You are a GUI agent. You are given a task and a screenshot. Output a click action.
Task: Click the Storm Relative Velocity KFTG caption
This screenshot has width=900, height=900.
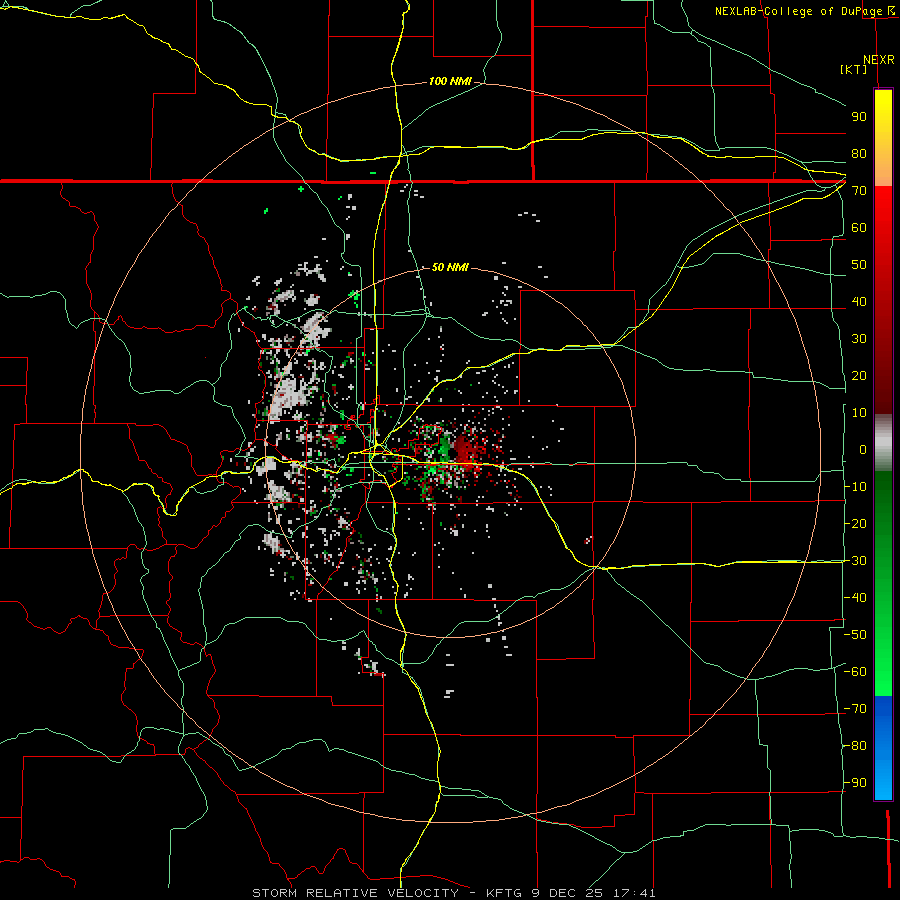coord(453,893)
